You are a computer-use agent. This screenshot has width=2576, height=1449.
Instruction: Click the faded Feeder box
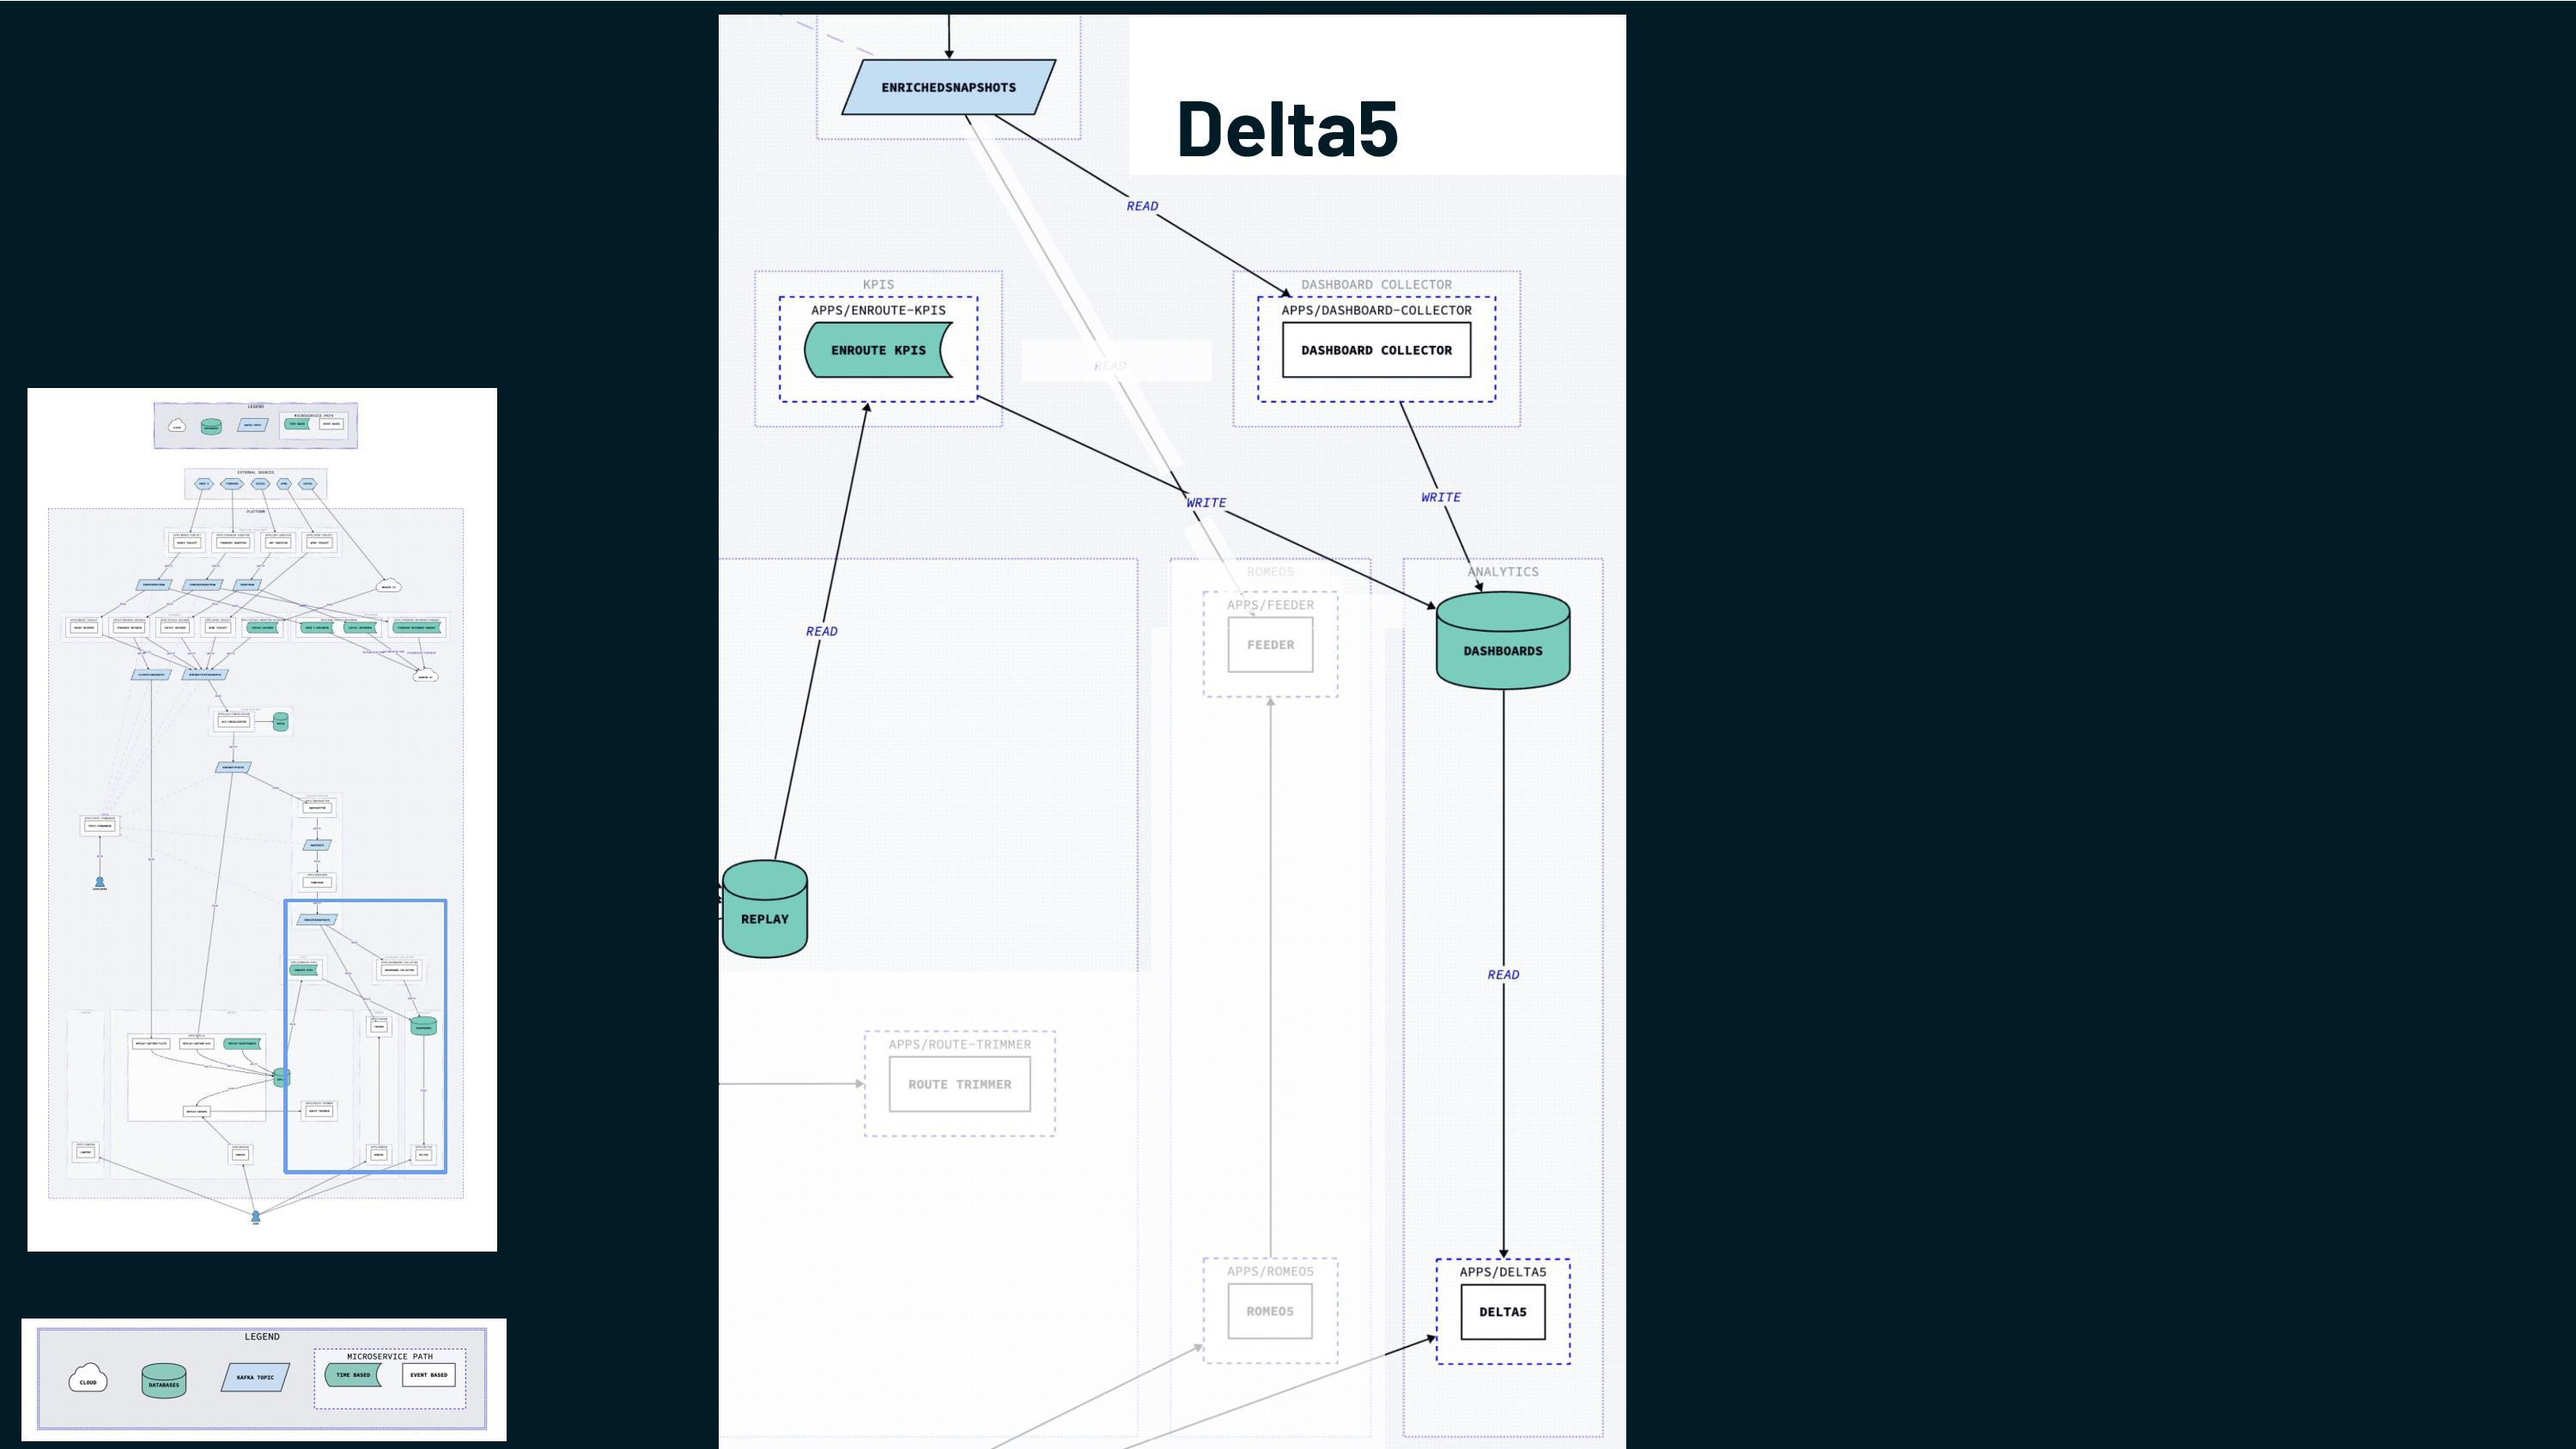pyautogui.click(x=1270, y=645)
